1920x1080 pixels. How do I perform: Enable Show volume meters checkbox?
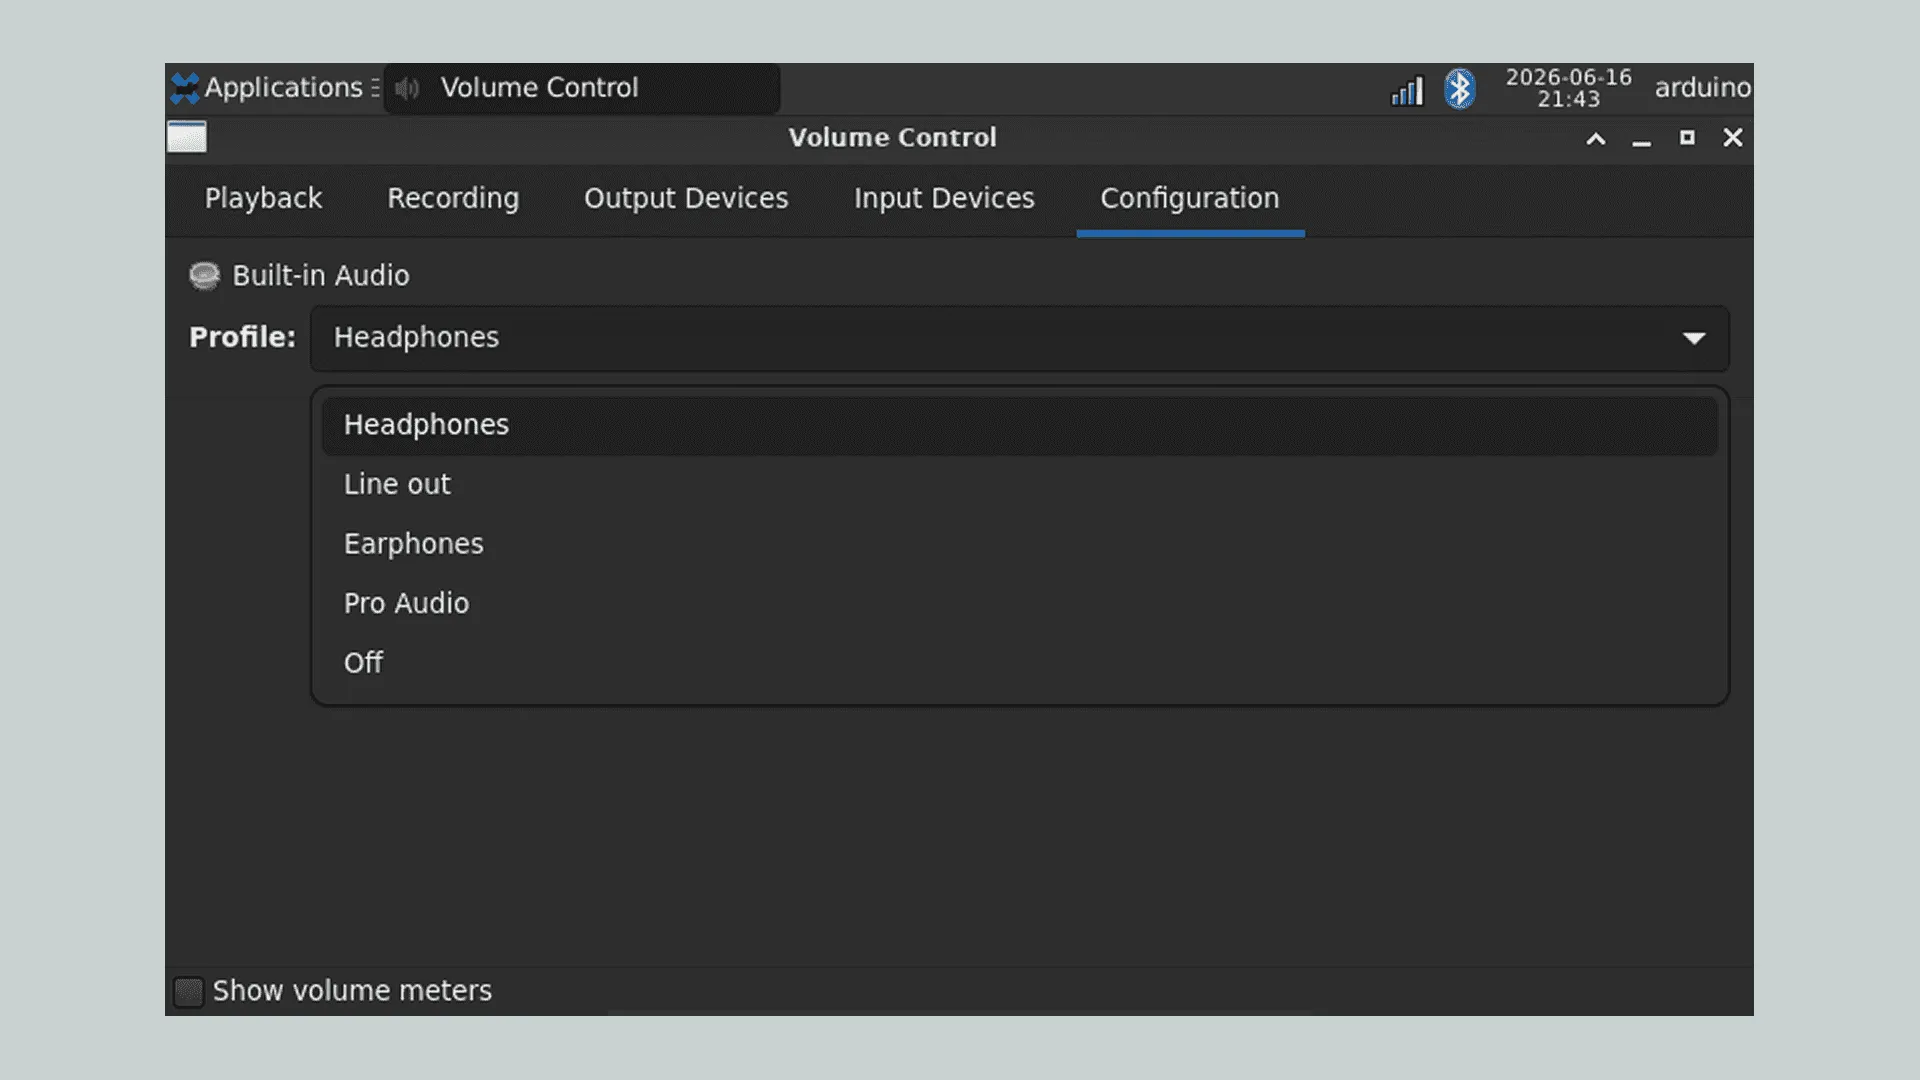click(x=188, y=991)
